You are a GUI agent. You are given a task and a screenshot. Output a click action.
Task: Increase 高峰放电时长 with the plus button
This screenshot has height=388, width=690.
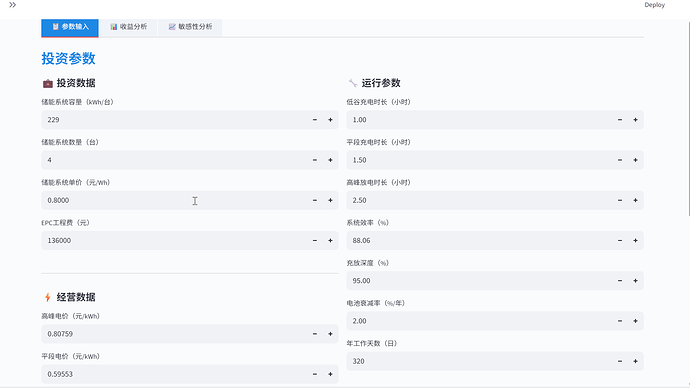[x=635, y=200]
